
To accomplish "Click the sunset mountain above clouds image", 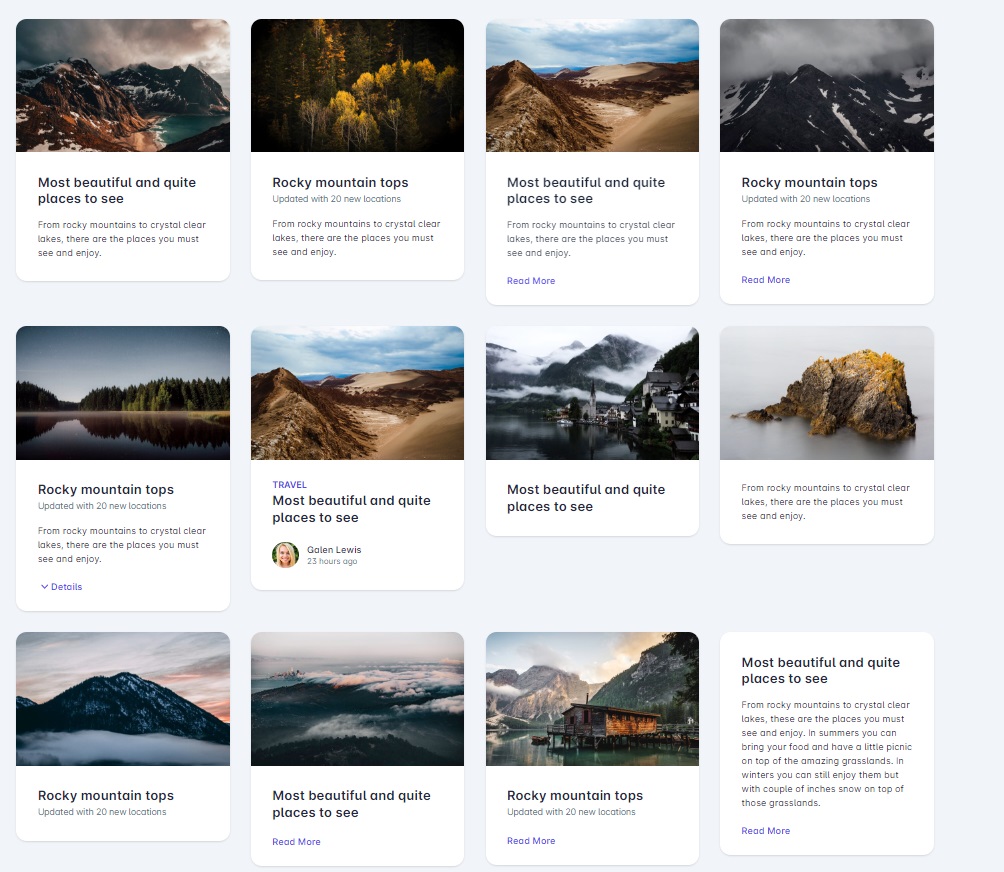I will [x=123, y=699].
